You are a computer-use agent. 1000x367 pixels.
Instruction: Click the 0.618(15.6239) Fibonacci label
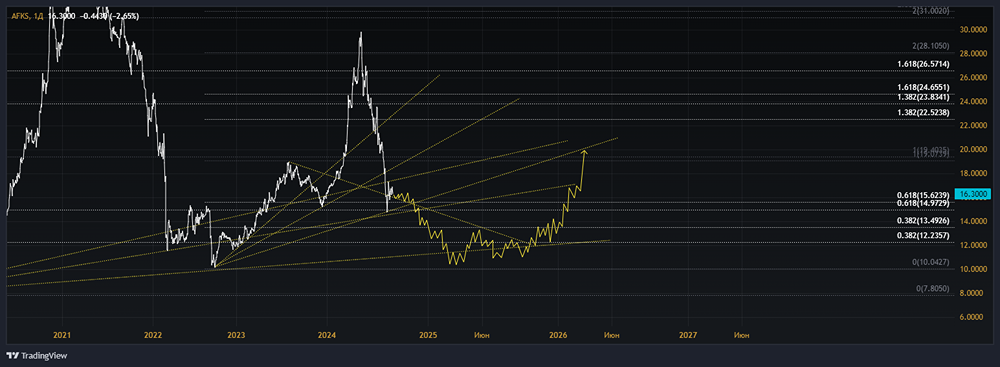click(x=923, y=195)
